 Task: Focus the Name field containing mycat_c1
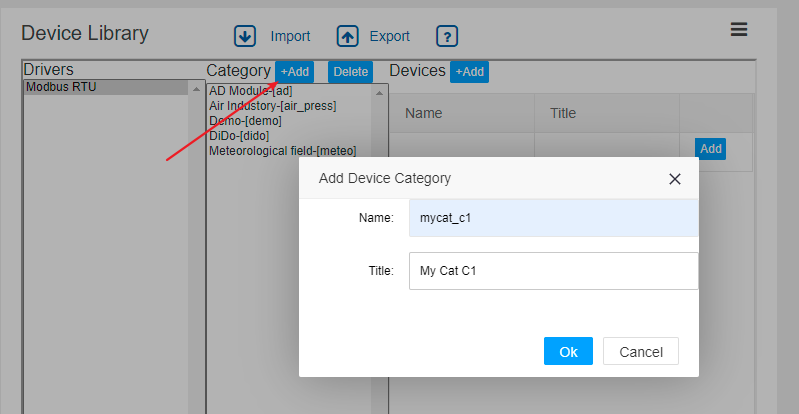[x=553, y=218]
